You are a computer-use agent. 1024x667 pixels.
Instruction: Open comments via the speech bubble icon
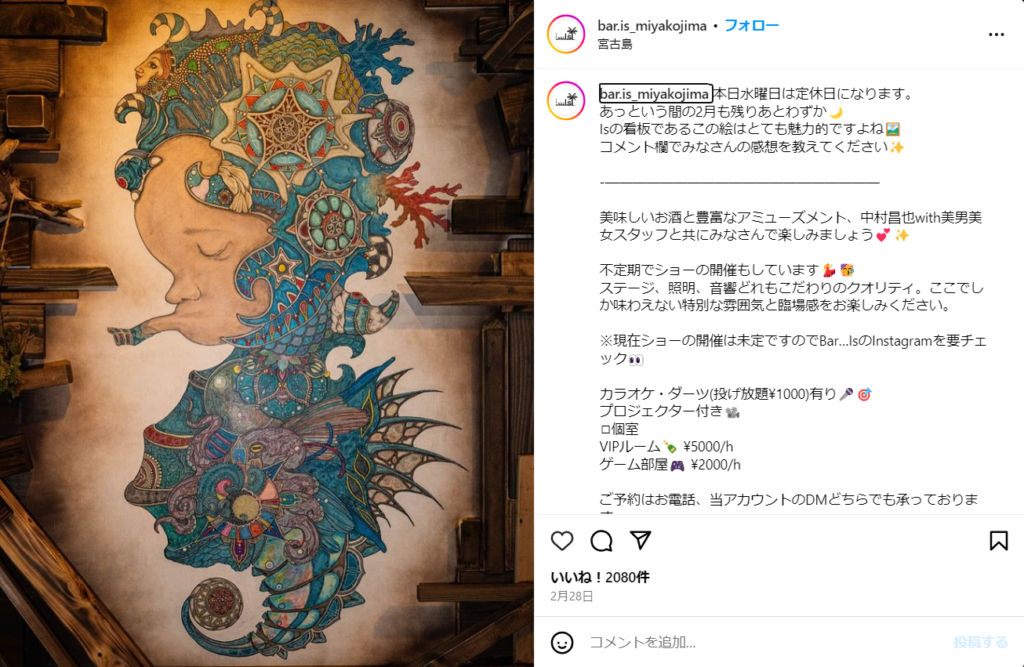[x=601, y=541]
